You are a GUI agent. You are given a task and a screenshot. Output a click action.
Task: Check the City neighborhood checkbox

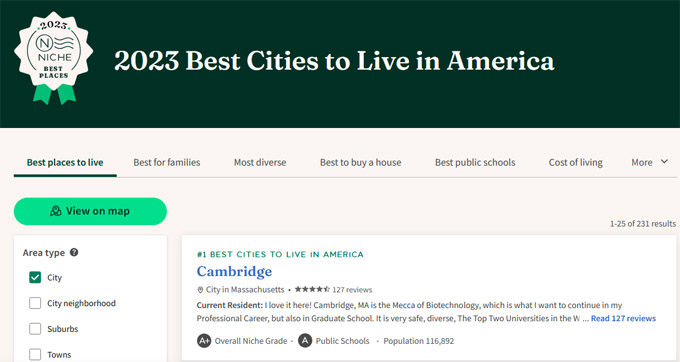coord(35,303)
